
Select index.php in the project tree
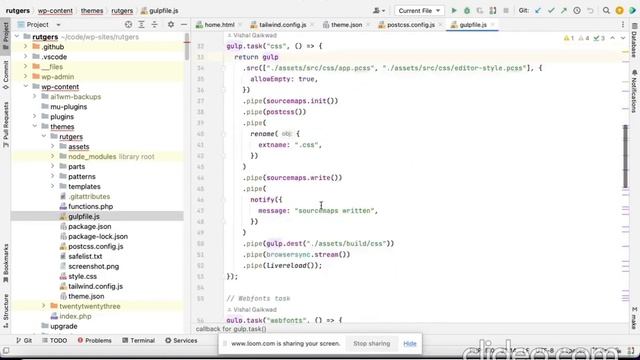click(75, 316)
